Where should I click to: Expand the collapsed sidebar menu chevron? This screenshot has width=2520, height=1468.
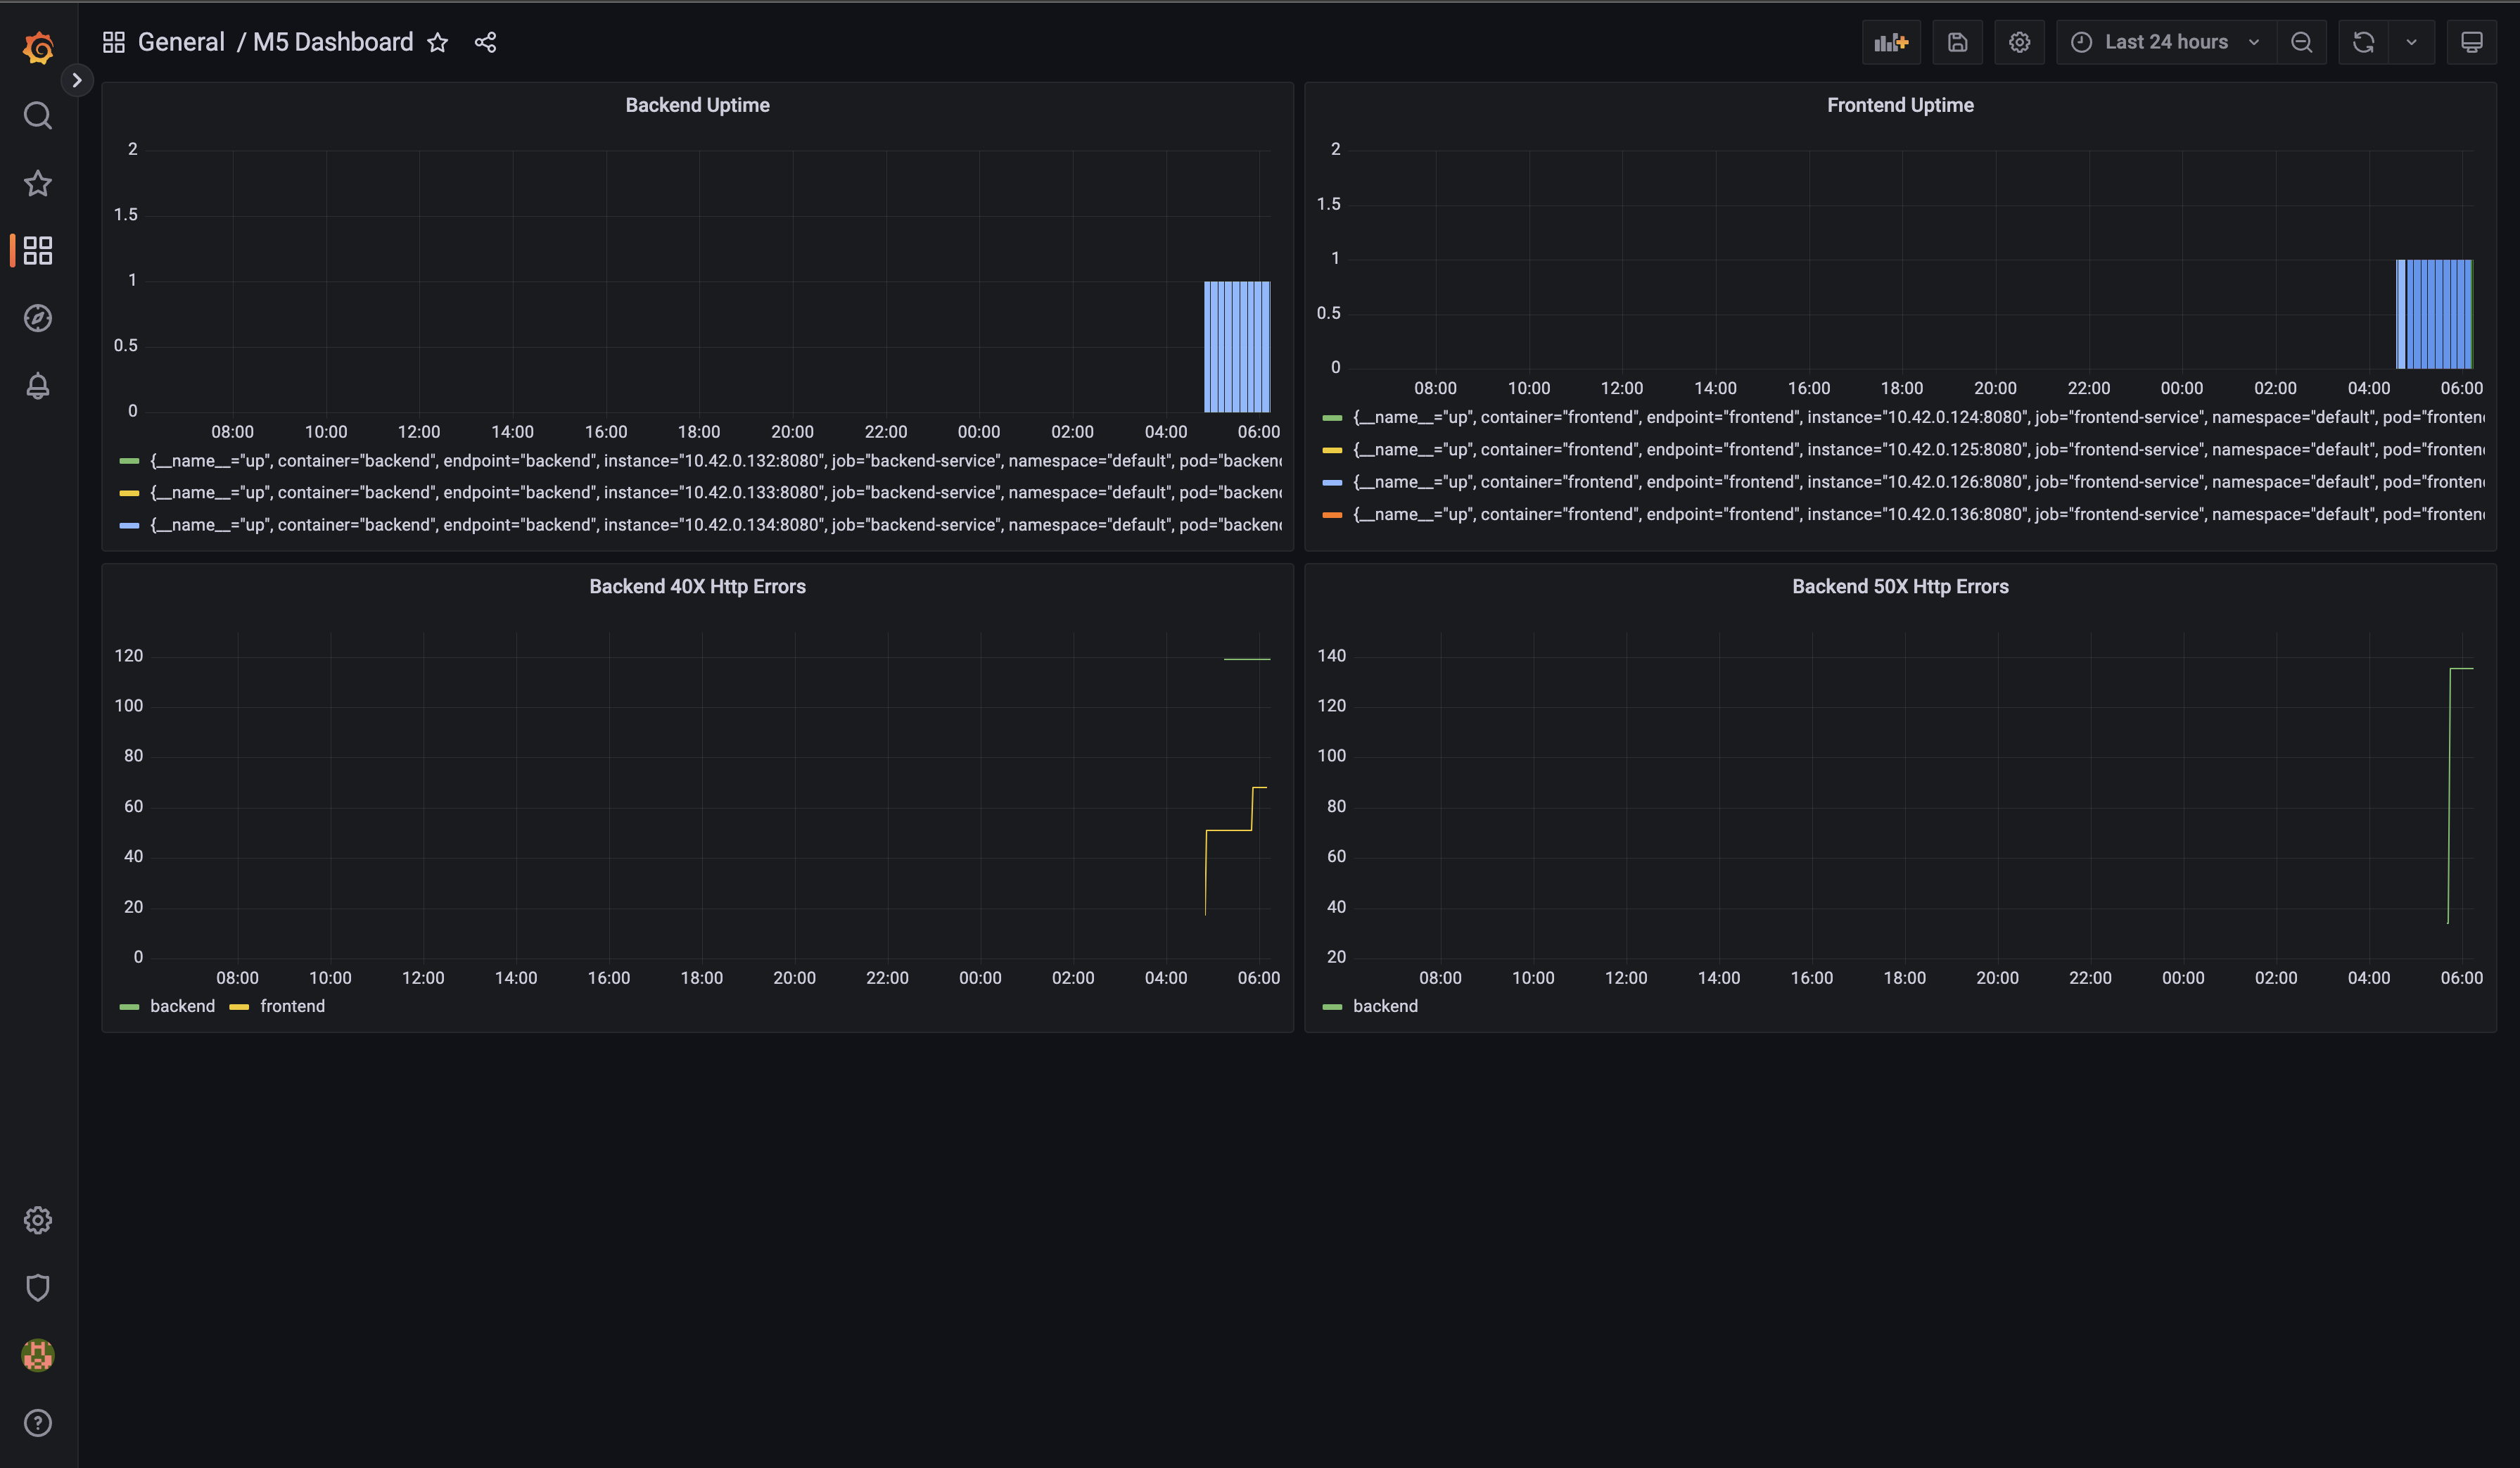point(77,80)
